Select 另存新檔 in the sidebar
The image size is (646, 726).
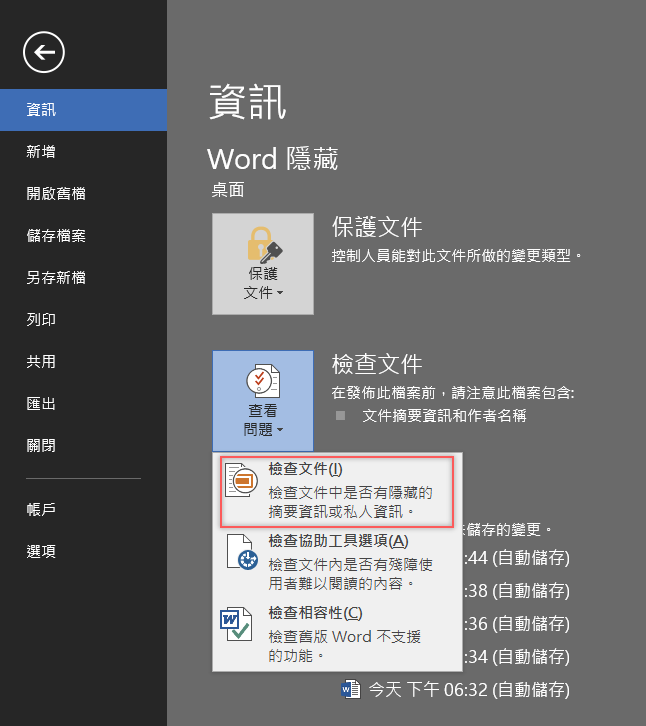point(83,278)
